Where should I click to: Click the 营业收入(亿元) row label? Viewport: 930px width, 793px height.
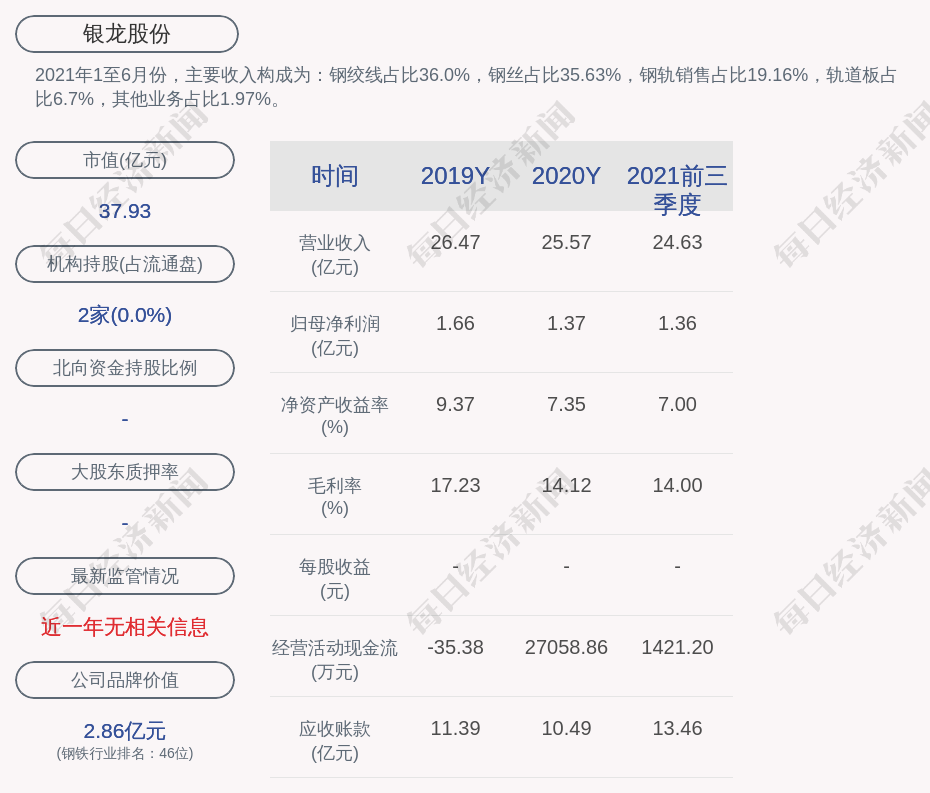coord(335,254)
